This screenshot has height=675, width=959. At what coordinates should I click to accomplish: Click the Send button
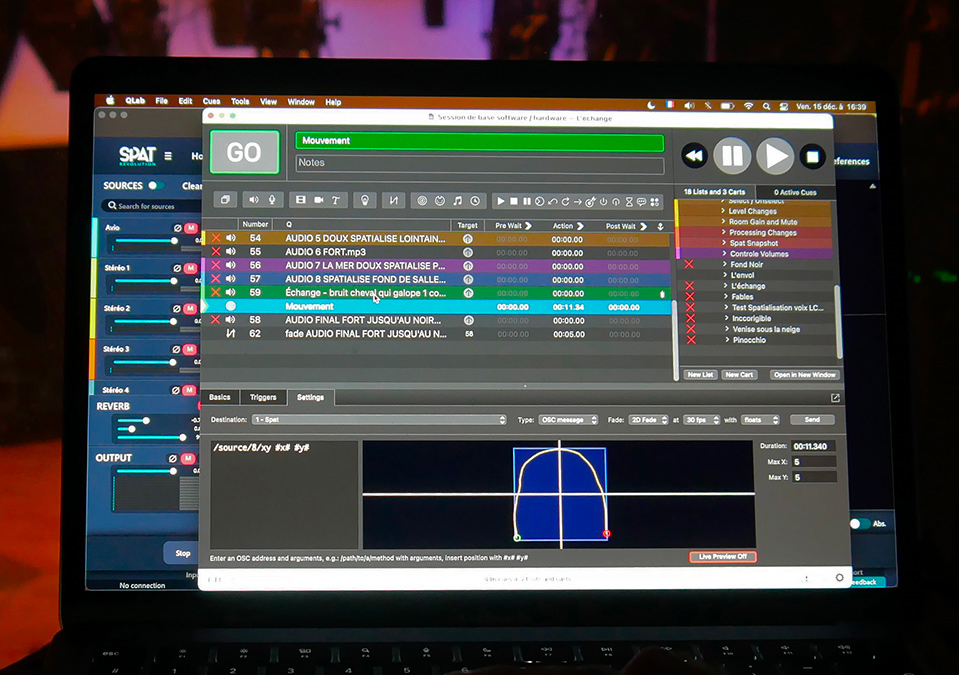tap(812, 420)
